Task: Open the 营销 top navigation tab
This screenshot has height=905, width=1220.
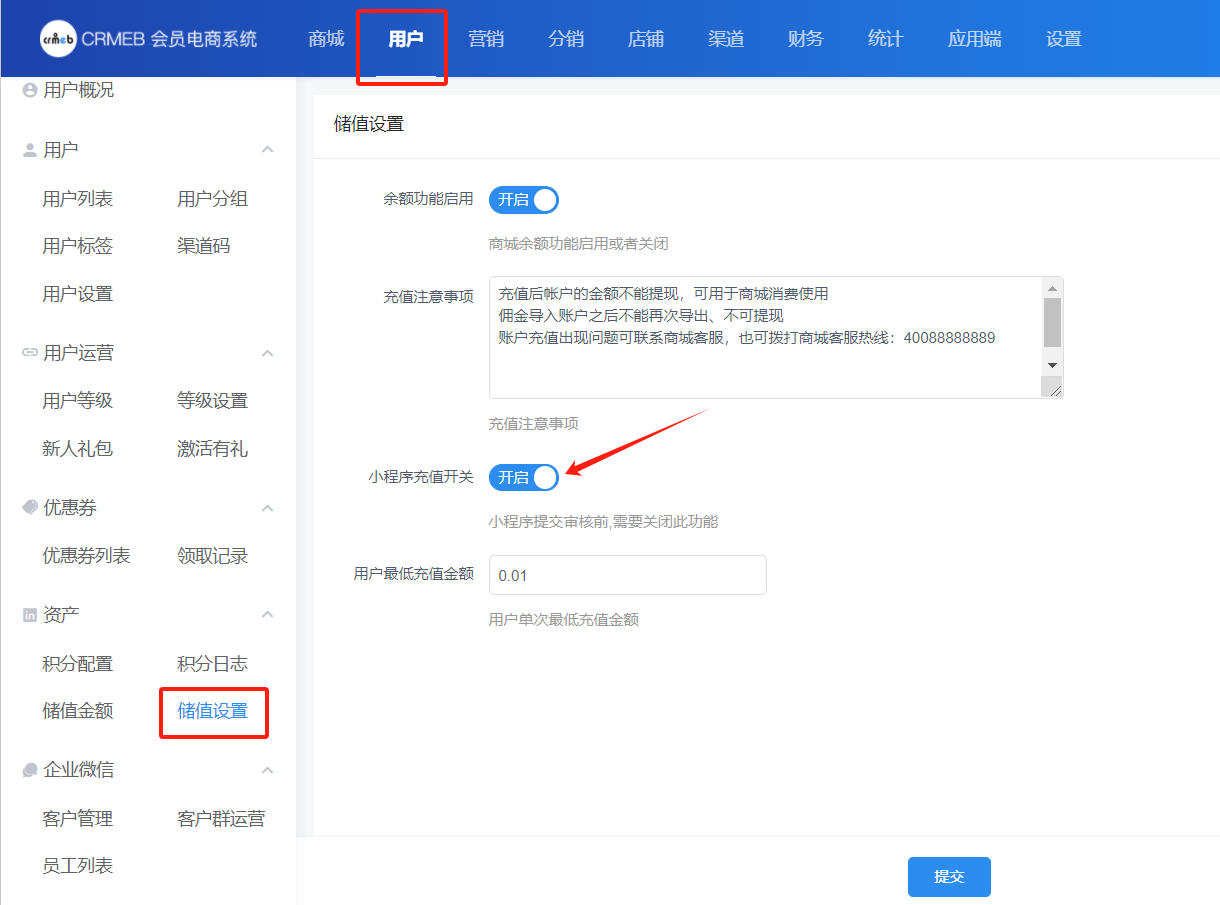Action: [486, 39]
